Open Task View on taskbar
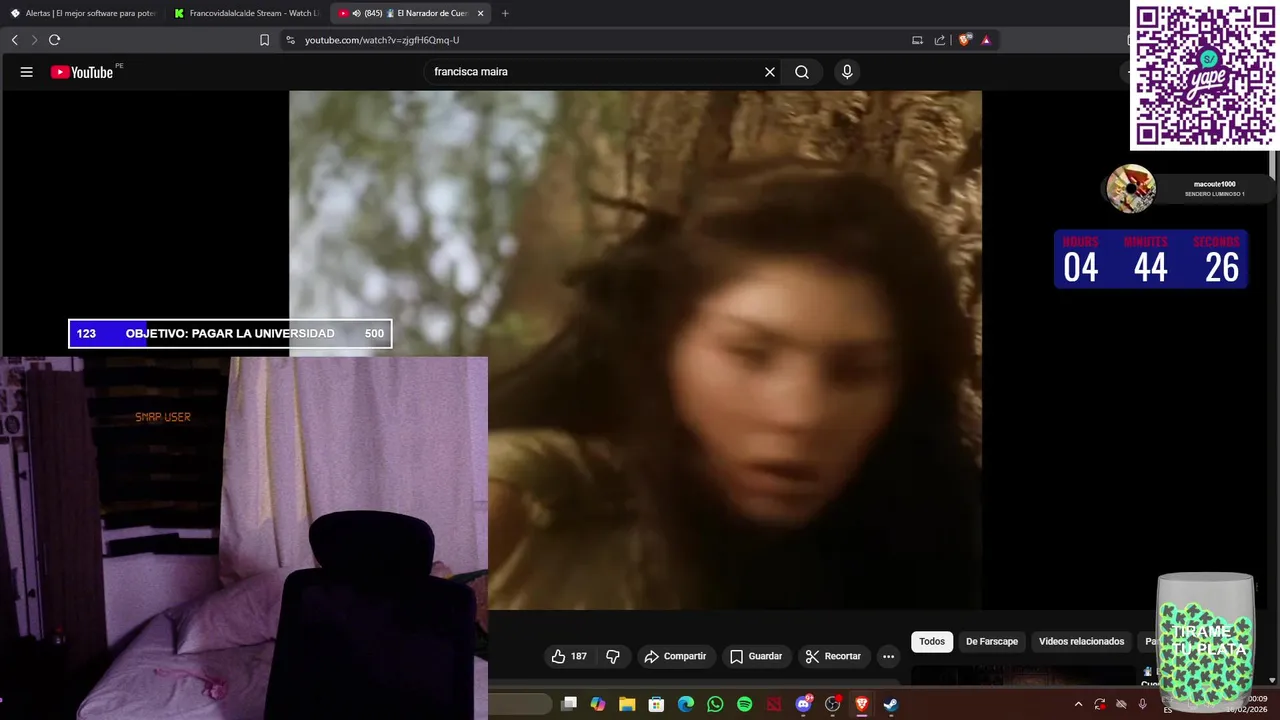This screenshot has width=1280, height=720. click(x=569, y=704)
